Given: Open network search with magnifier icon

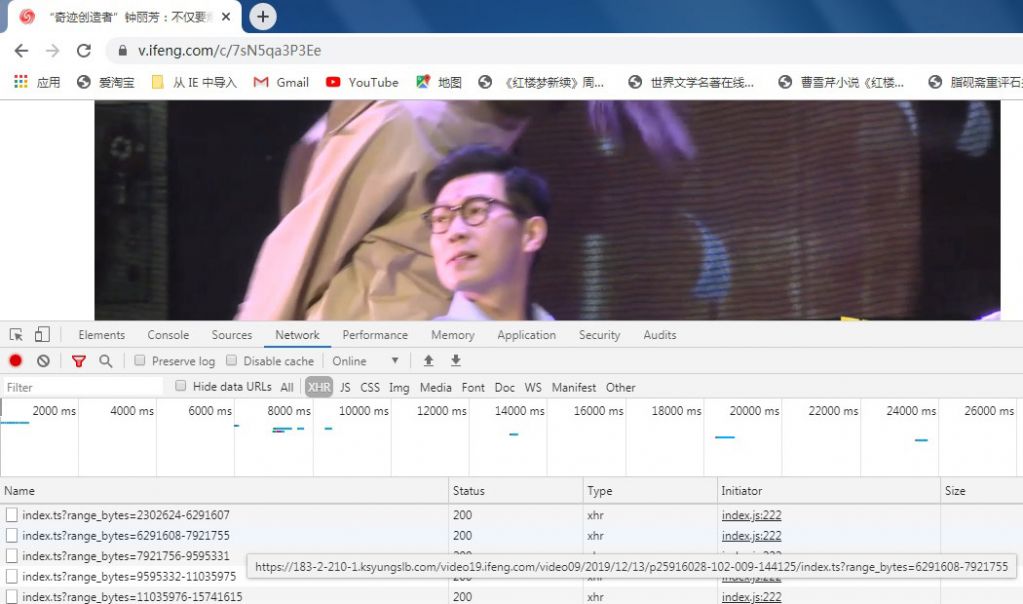Looking at the screenshot, I should click(105, 361).
